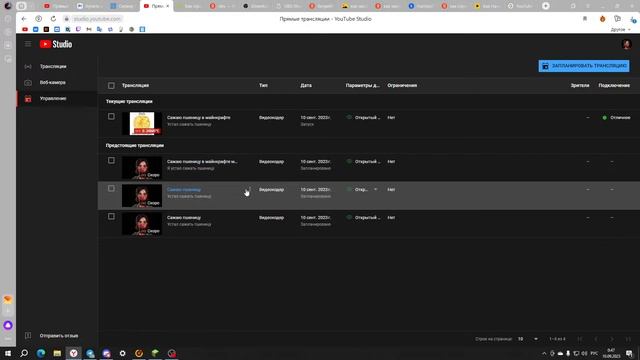Go to last page of stream list
Image resolution: width=640 pixels, height=360 pixels.
point(628,339)
